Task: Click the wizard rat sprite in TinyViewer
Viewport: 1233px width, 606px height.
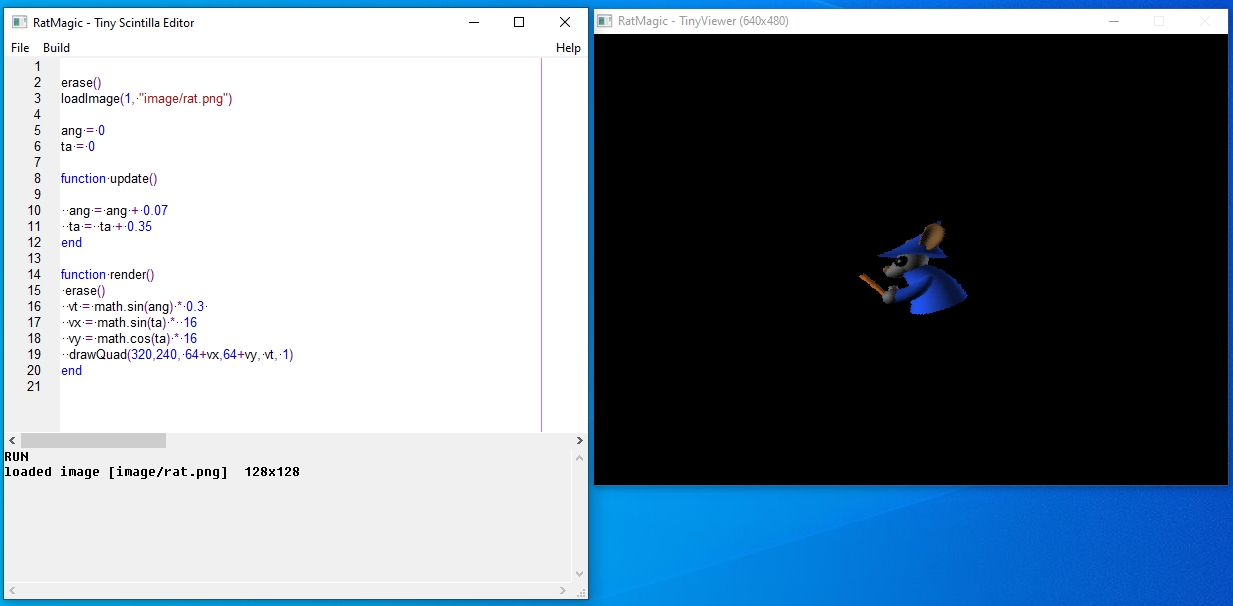Action: pyautogui.click(x=914, y=268)
